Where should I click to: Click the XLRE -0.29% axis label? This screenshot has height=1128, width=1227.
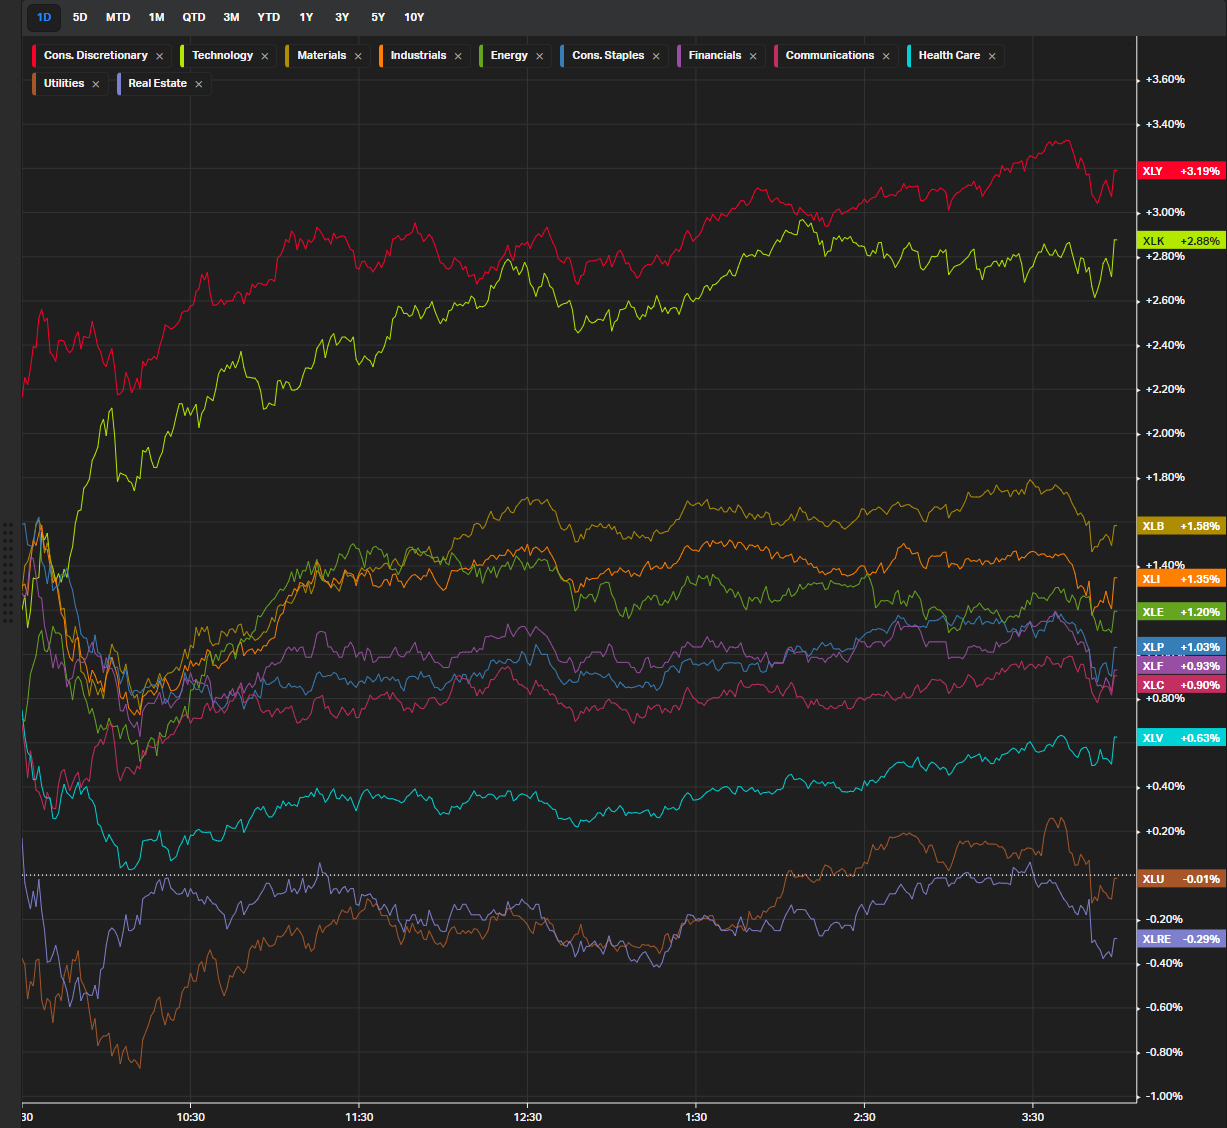(1181, 939)
